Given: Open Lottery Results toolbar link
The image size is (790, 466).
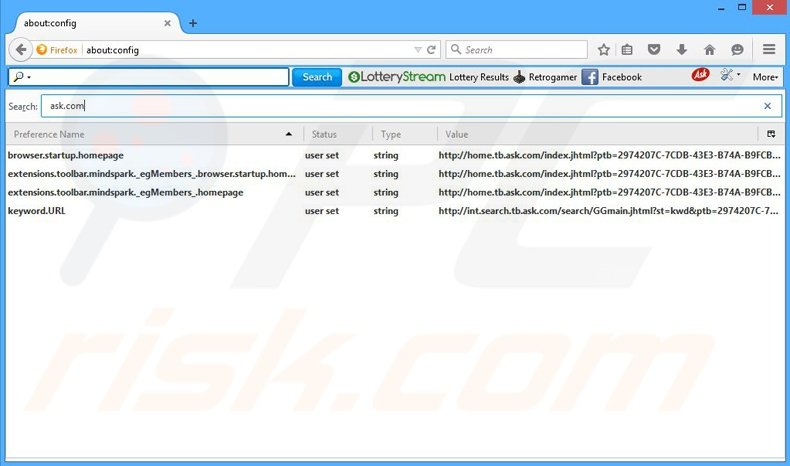Looking at the screenshot, I should pos(479,77).
